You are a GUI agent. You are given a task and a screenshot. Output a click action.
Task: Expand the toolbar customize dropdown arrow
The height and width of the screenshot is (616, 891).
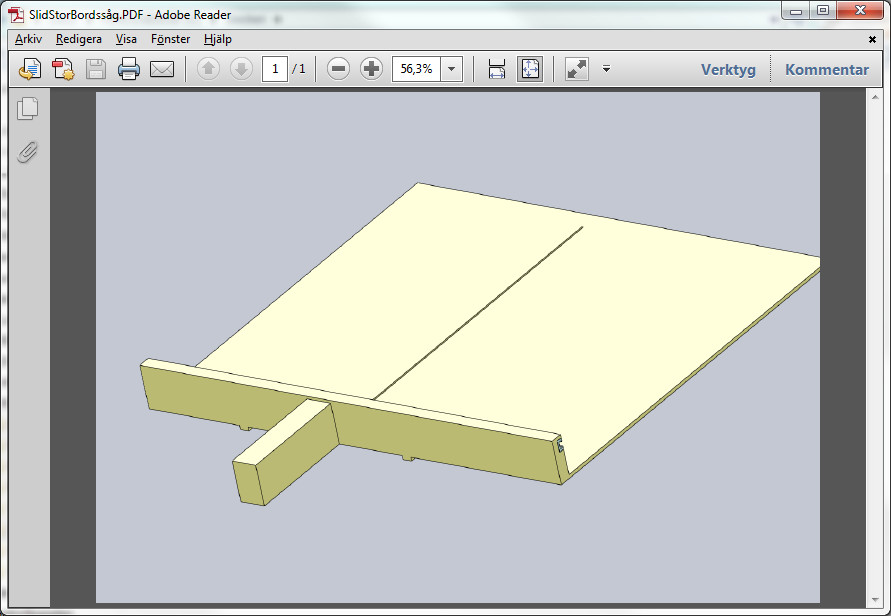606,69
